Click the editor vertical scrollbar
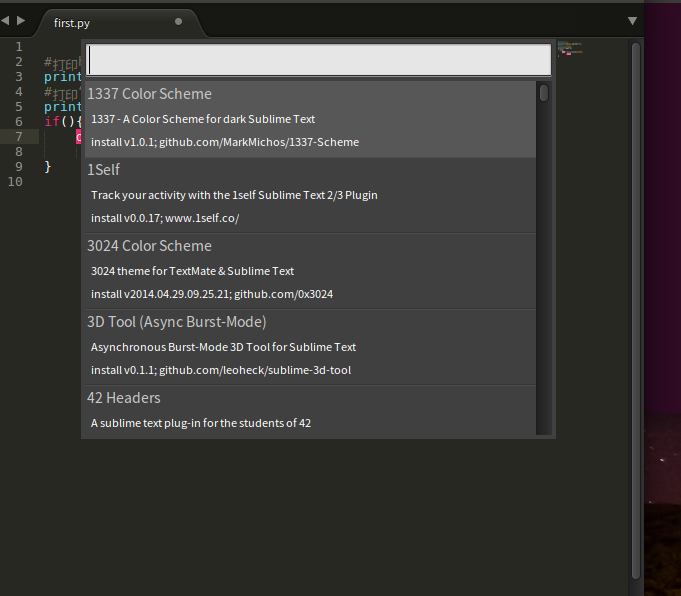This screenshot has height=596, width=681. pyautogui.click(x=636, y=310)
